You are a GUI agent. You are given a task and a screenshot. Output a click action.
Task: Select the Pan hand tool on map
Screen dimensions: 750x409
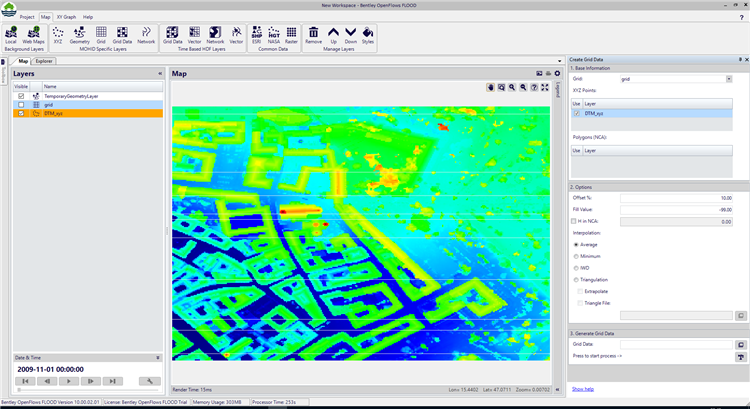coord(490,87)
